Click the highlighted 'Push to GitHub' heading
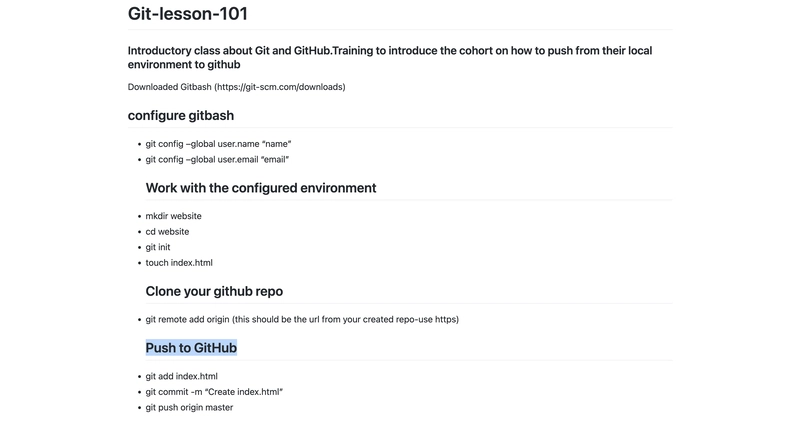Viewport: 800px width, 426px height. tap(191, 348)
